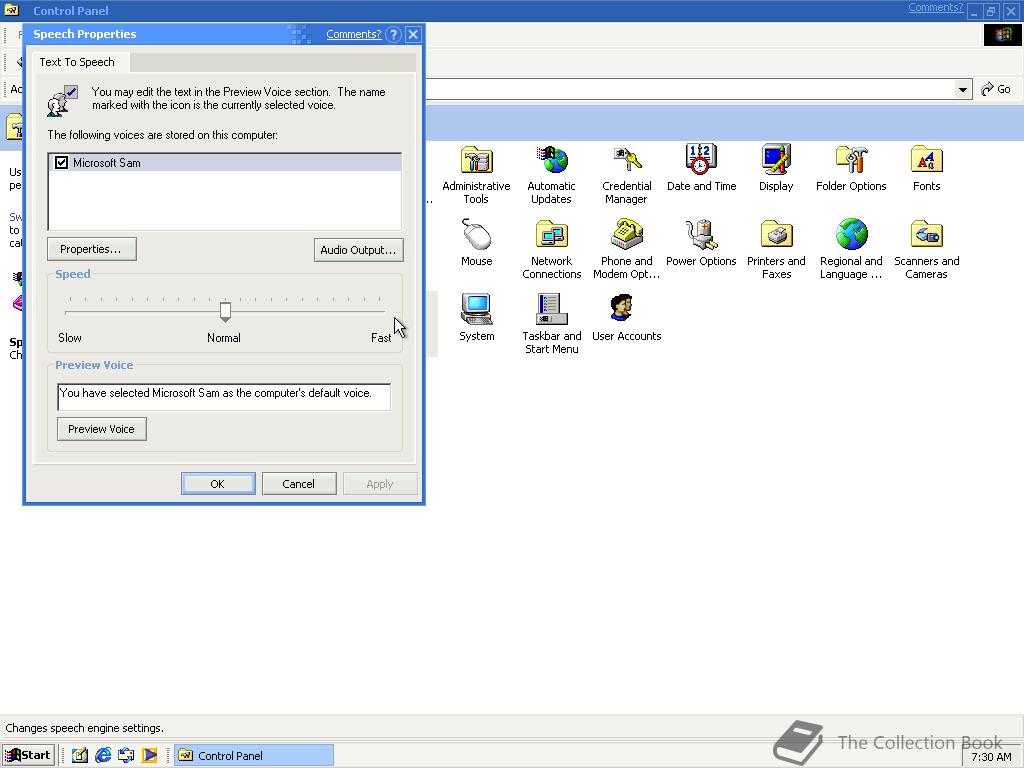Switch to Control Panel taskbar button

point(253,756)
